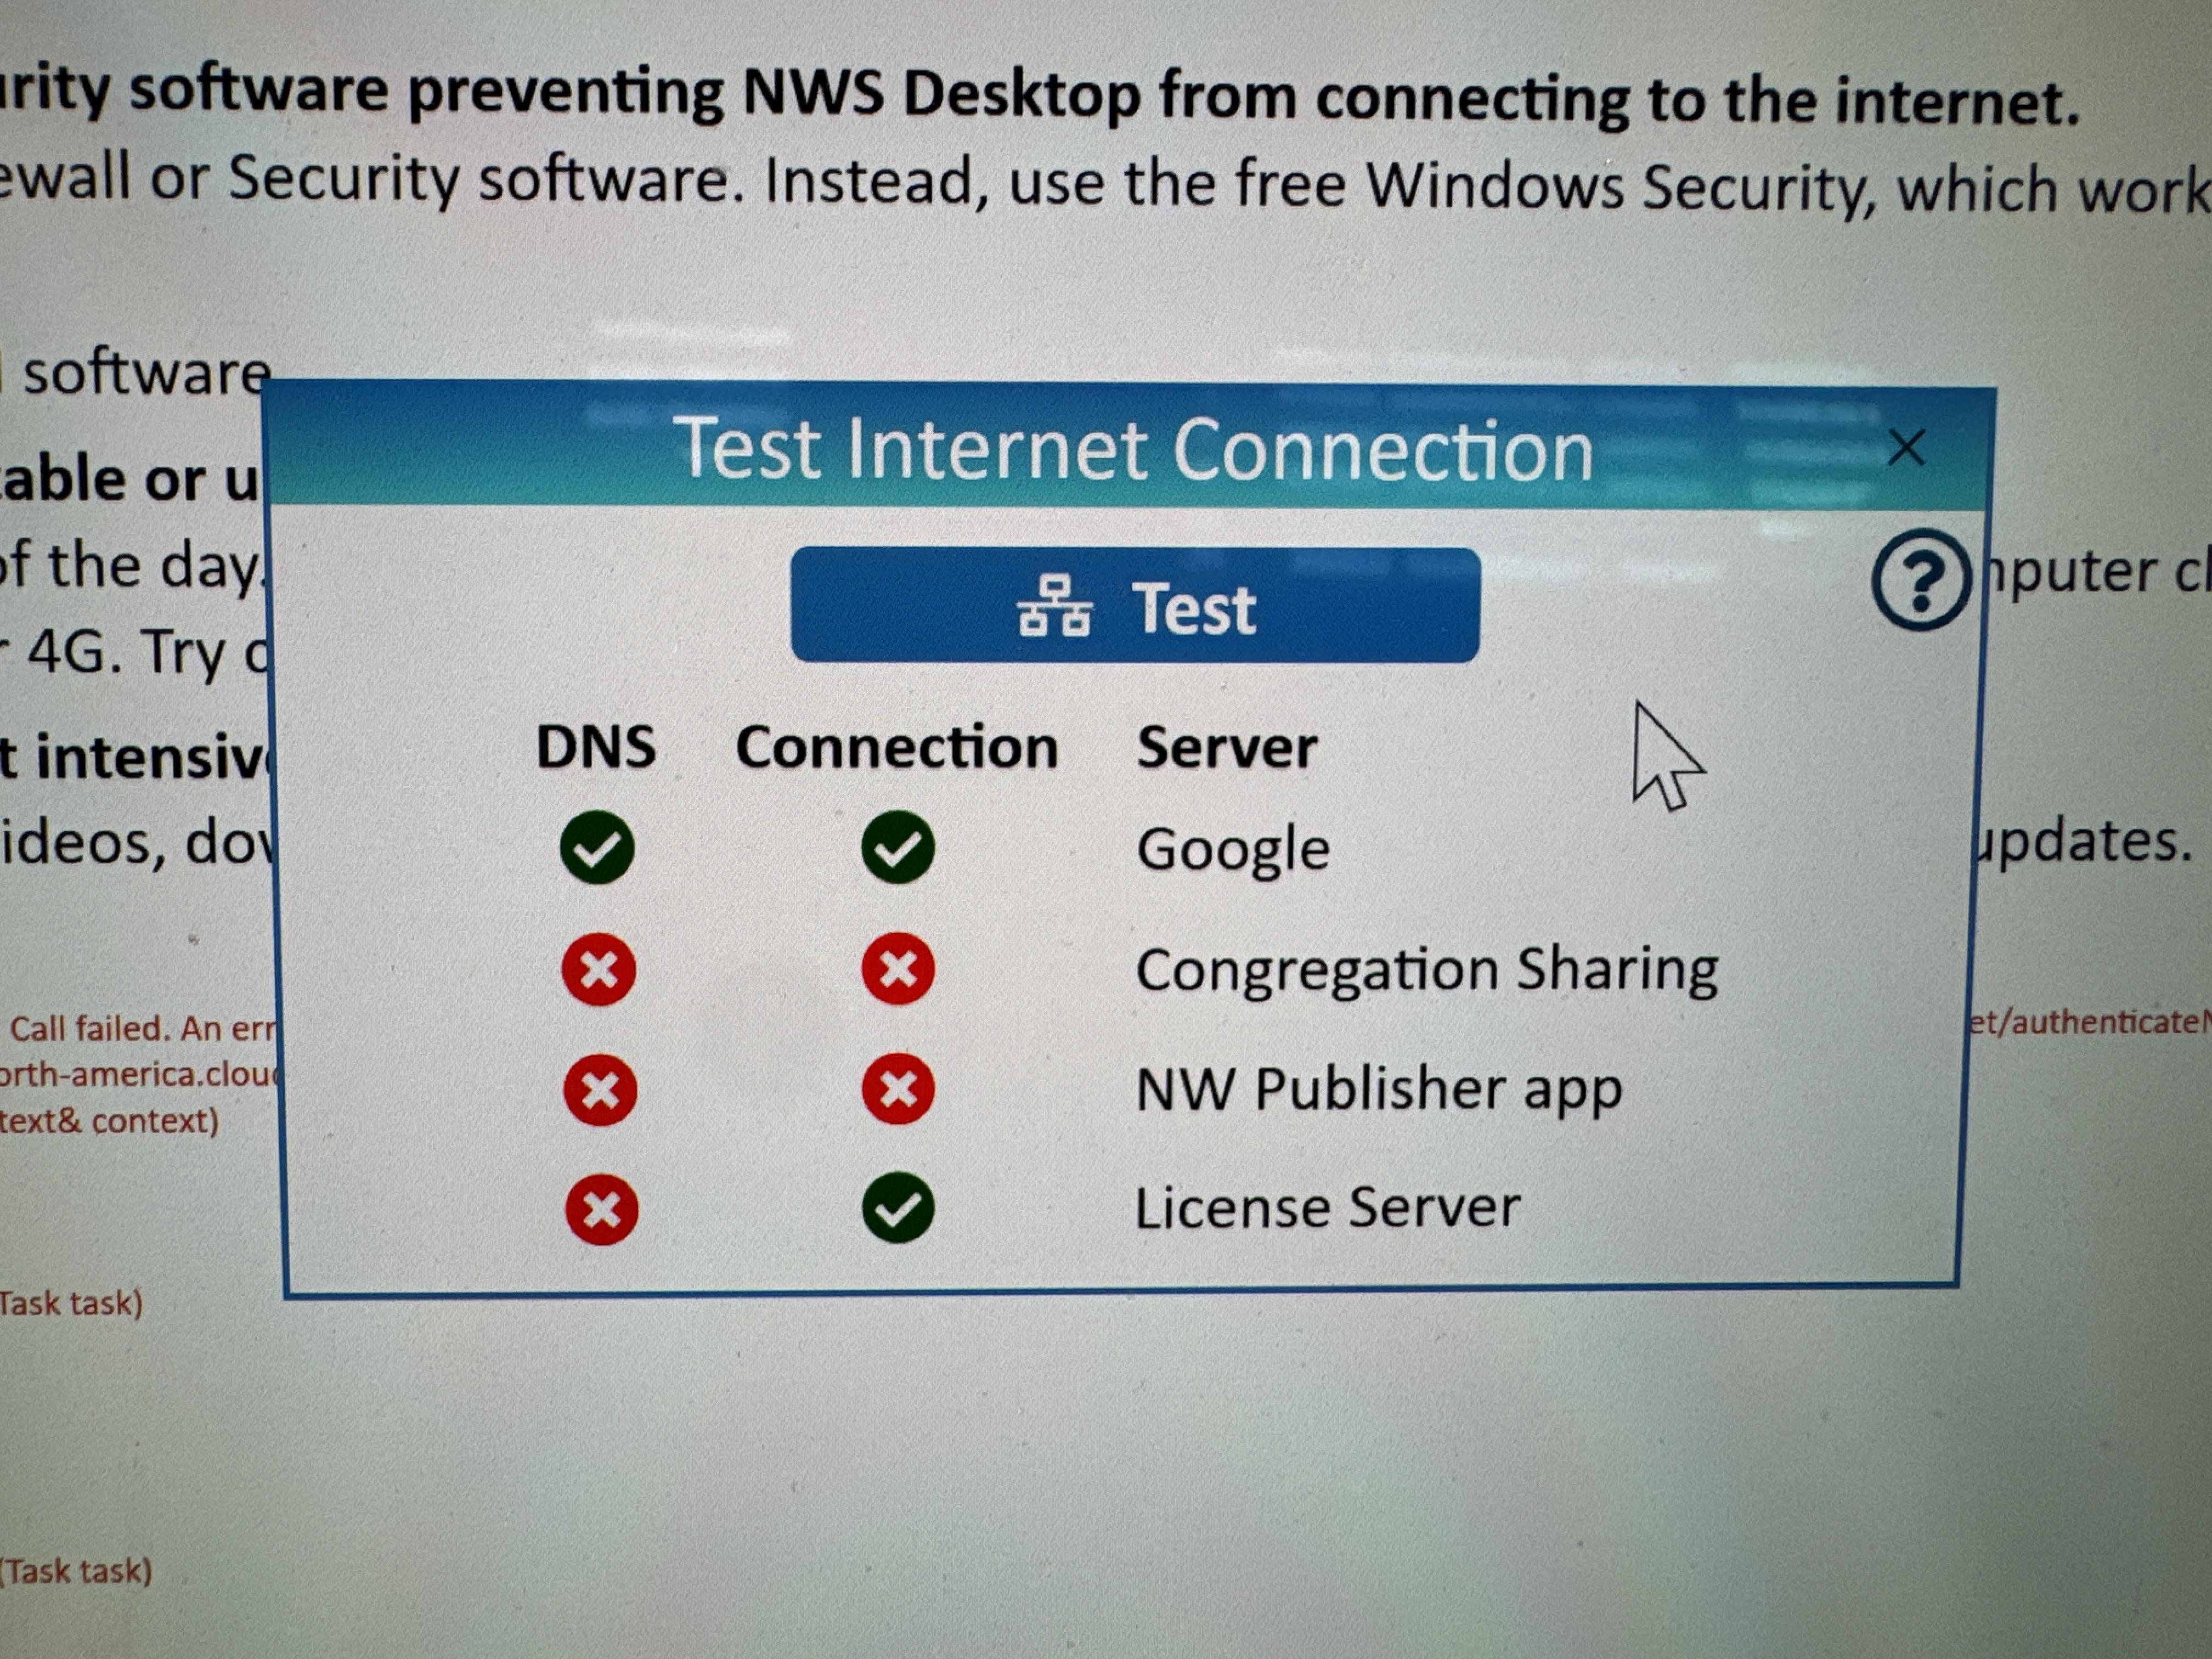Click Congregation Sharing Connection red X icon
Screen dimensions: 2212x1659
pos(898,968)
